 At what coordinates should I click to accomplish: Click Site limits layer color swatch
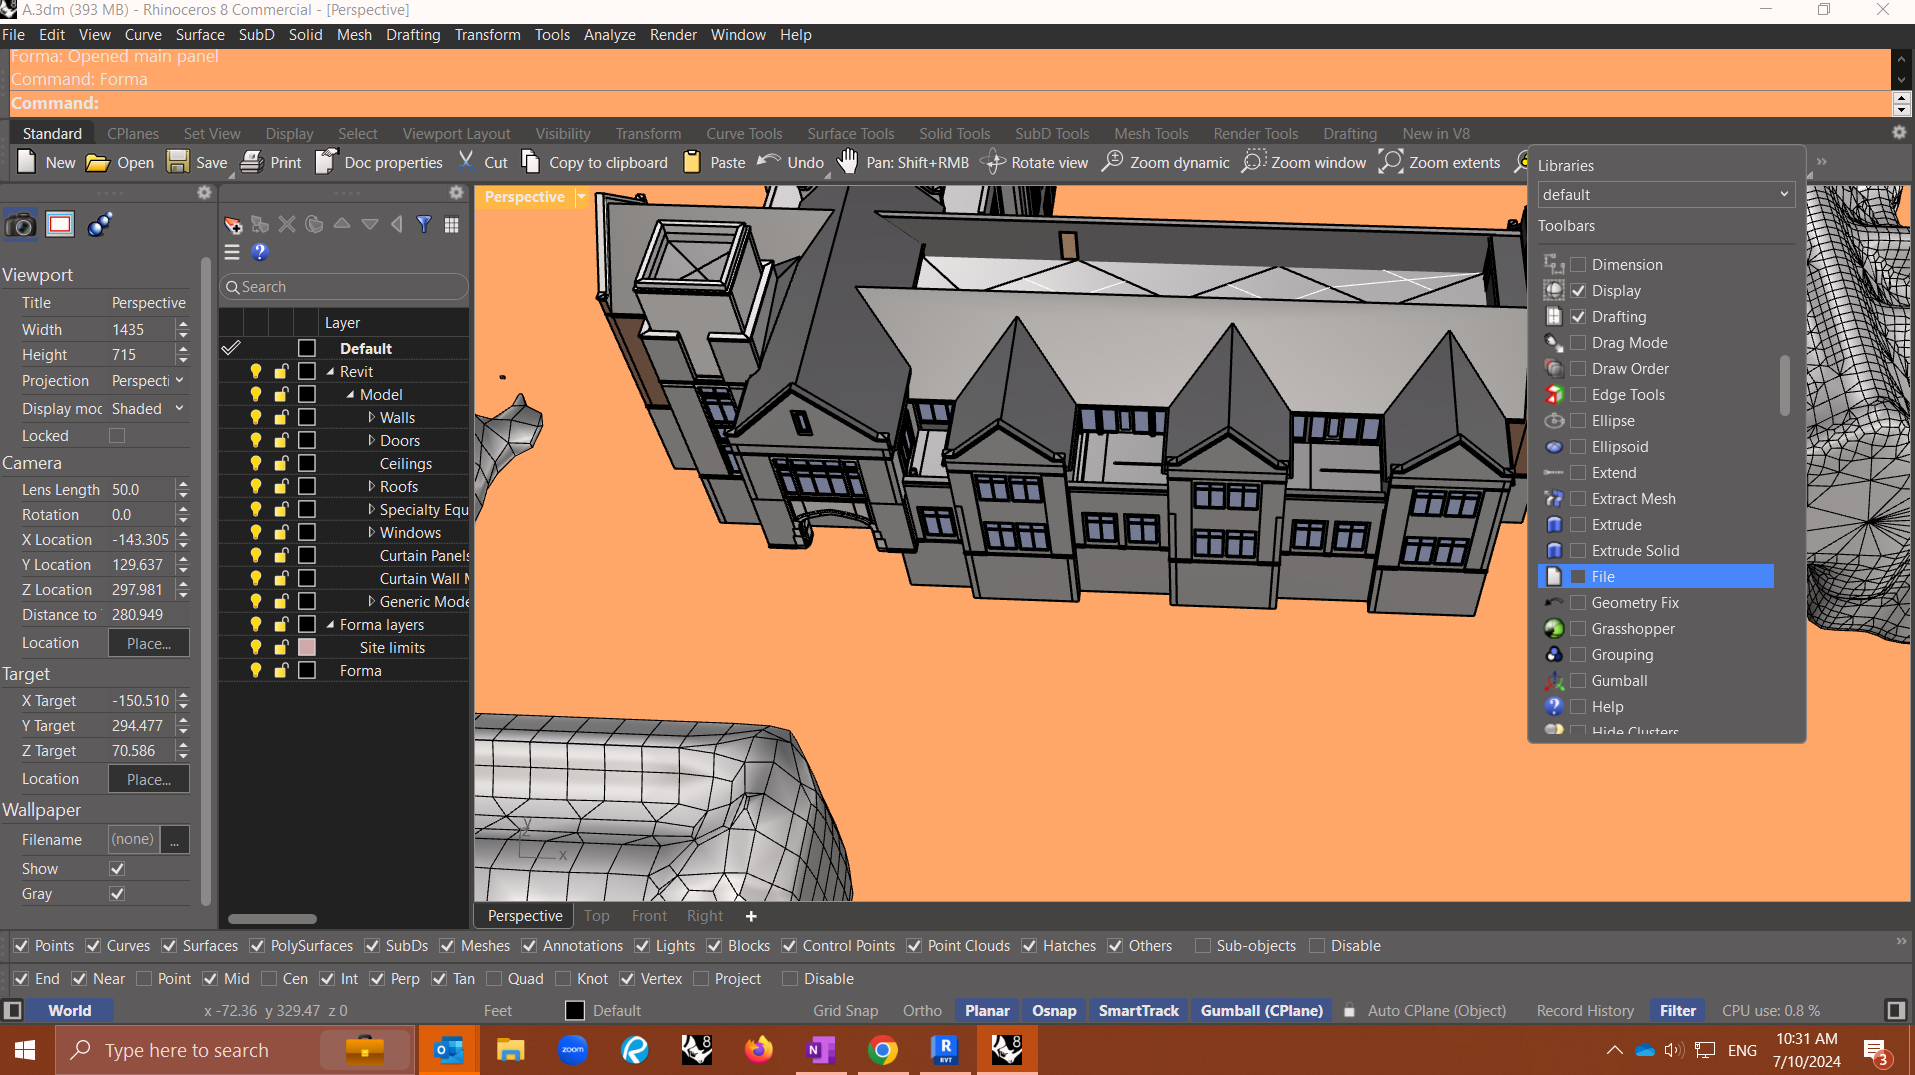(307, 648)
